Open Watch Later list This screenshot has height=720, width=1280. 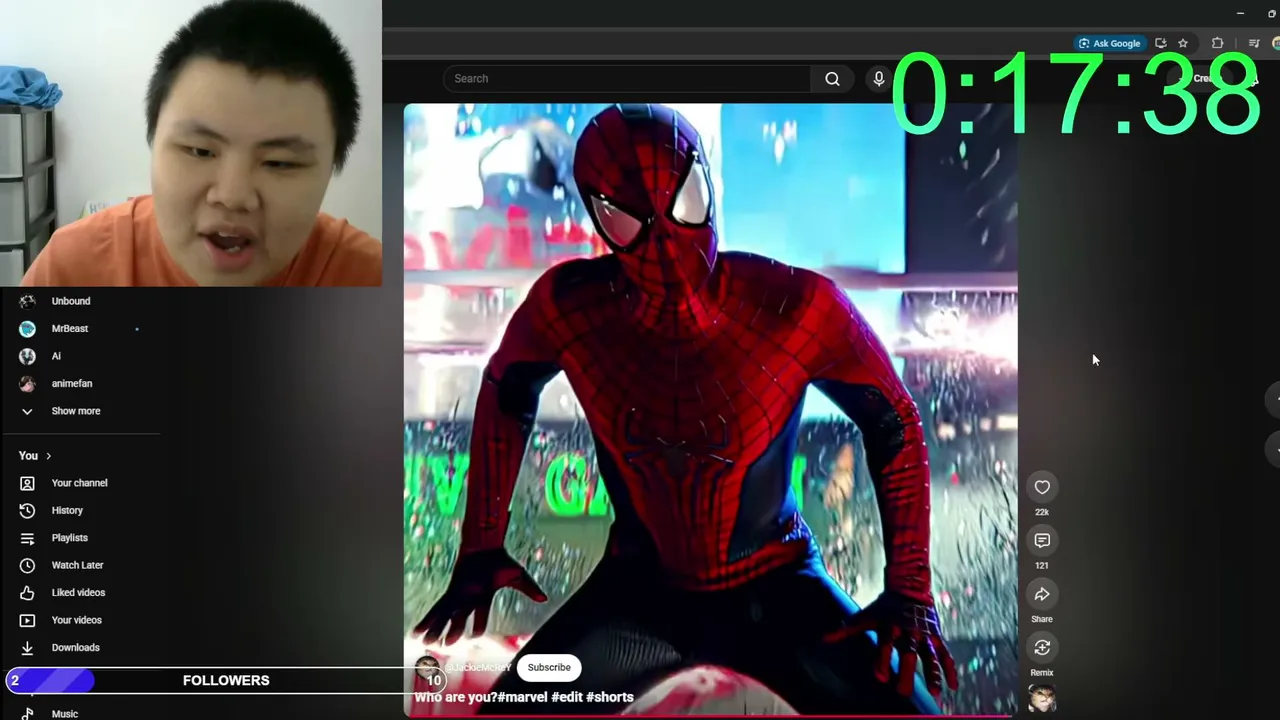point(78,566)
